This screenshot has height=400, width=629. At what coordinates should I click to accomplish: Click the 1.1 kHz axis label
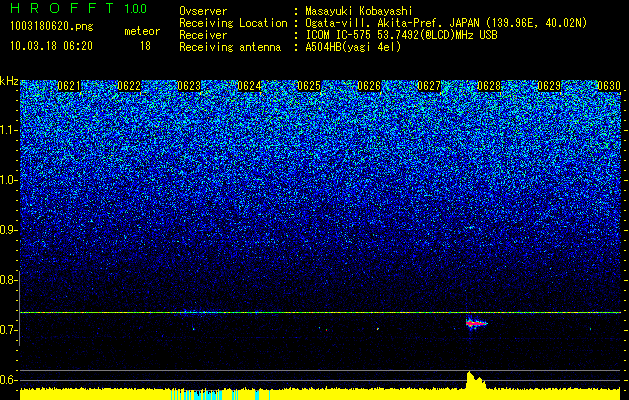coord(9,130)
